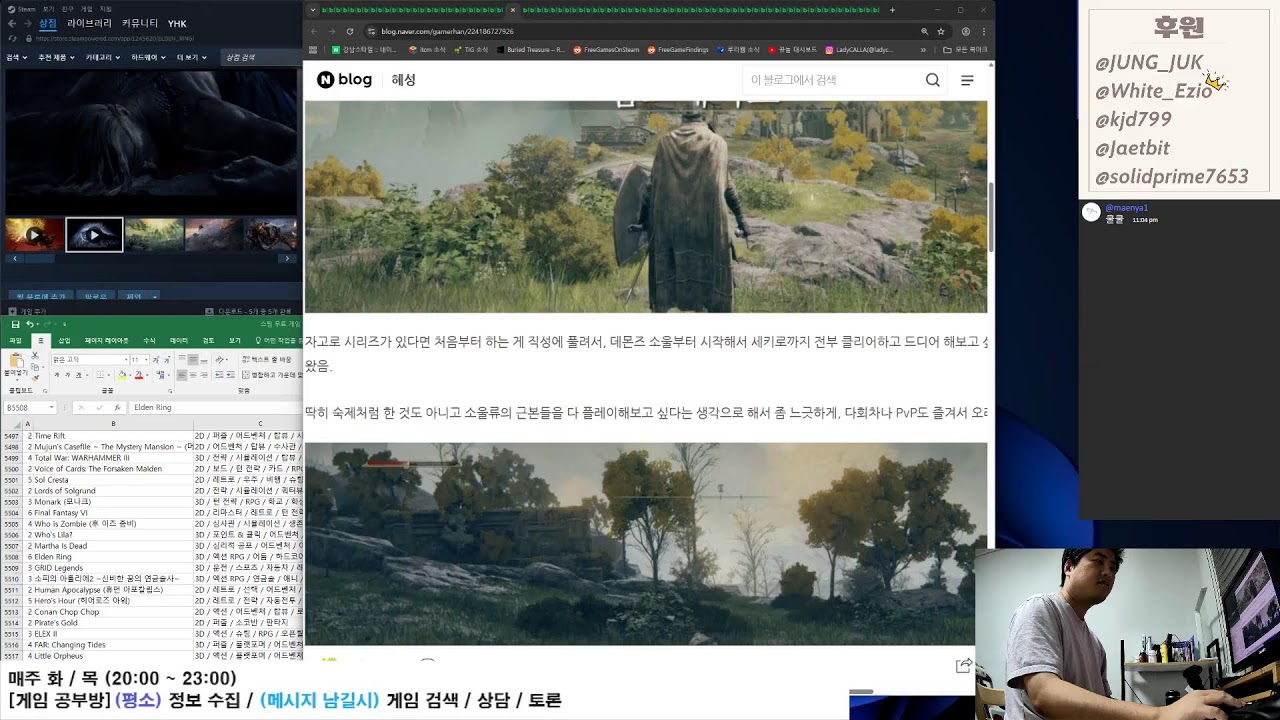
Task: Open the Excel 페이지 레이아웃 ribbon tab
Action: tap(106, 341)
